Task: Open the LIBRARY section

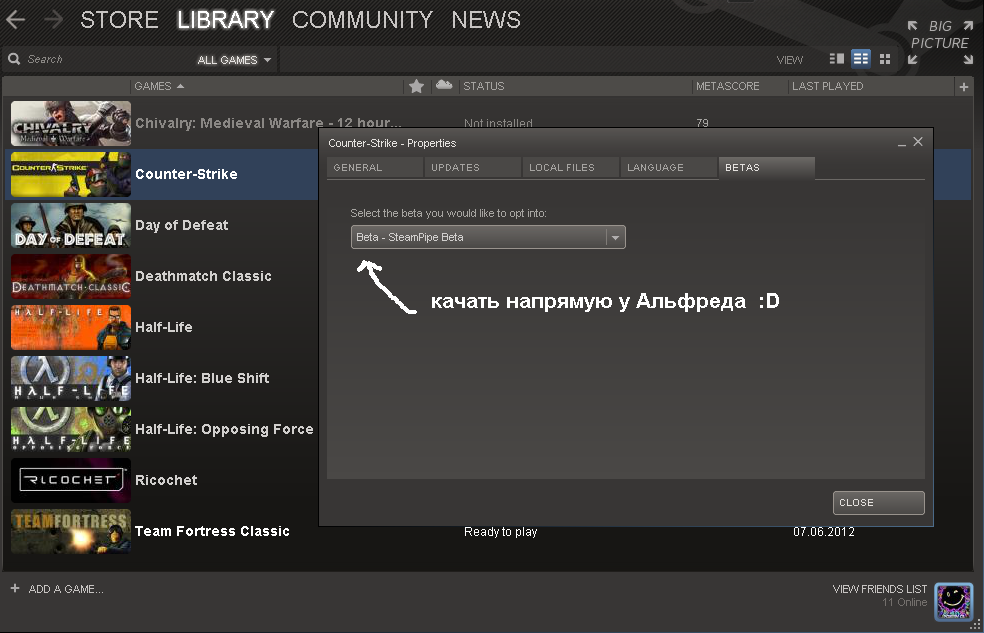Action: [x=225, y=20]
